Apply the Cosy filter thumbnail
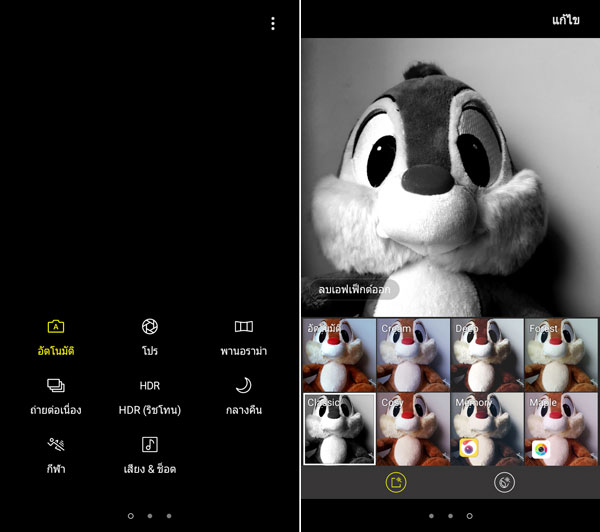This screenshot has height=532, width=600. pyautogui.click(x=413, y=429)
